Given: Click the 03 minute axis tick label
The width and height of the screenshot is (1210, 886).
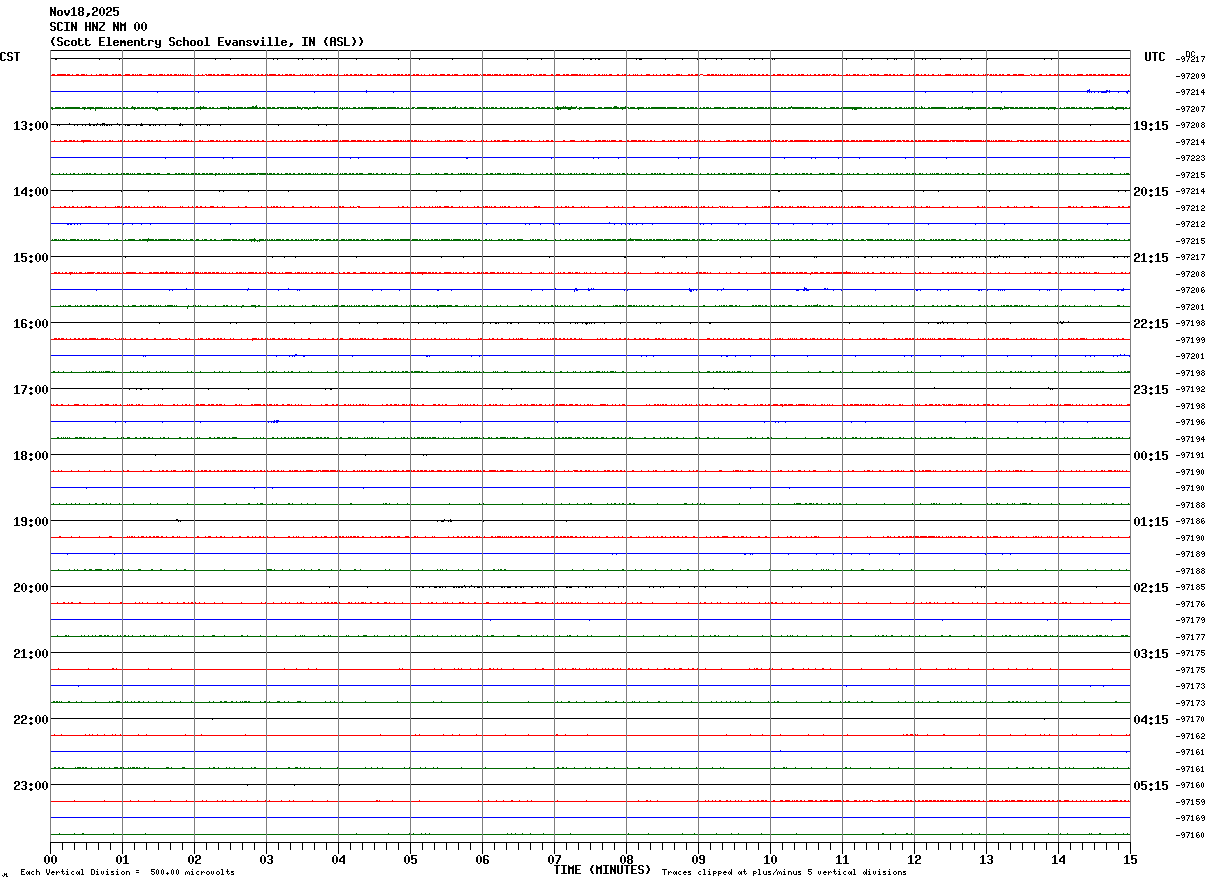Looking at the screenshot, I should [266, 860].
